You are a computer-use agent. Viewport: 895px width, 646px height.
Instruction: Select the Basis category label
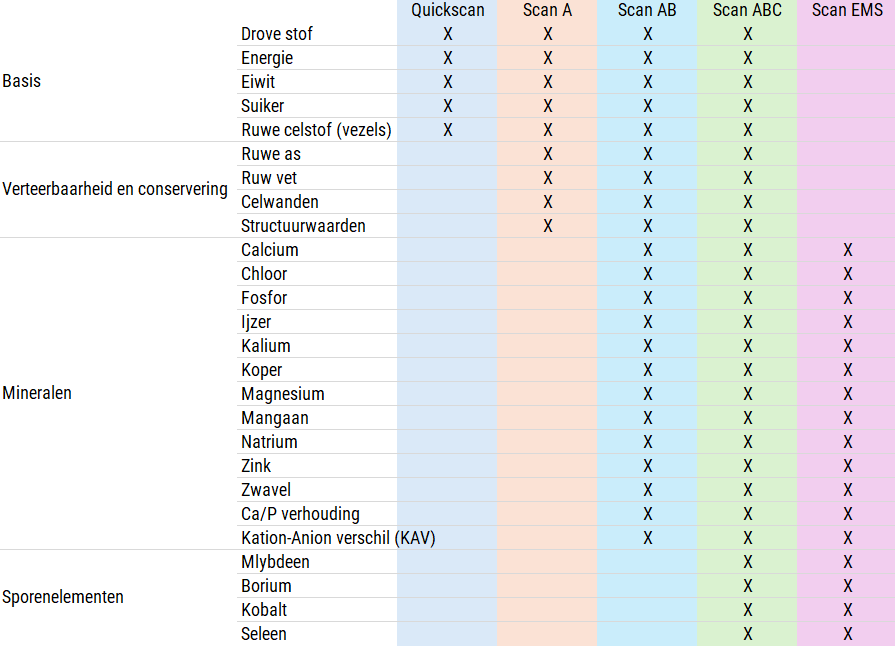[x=22, y=81]
